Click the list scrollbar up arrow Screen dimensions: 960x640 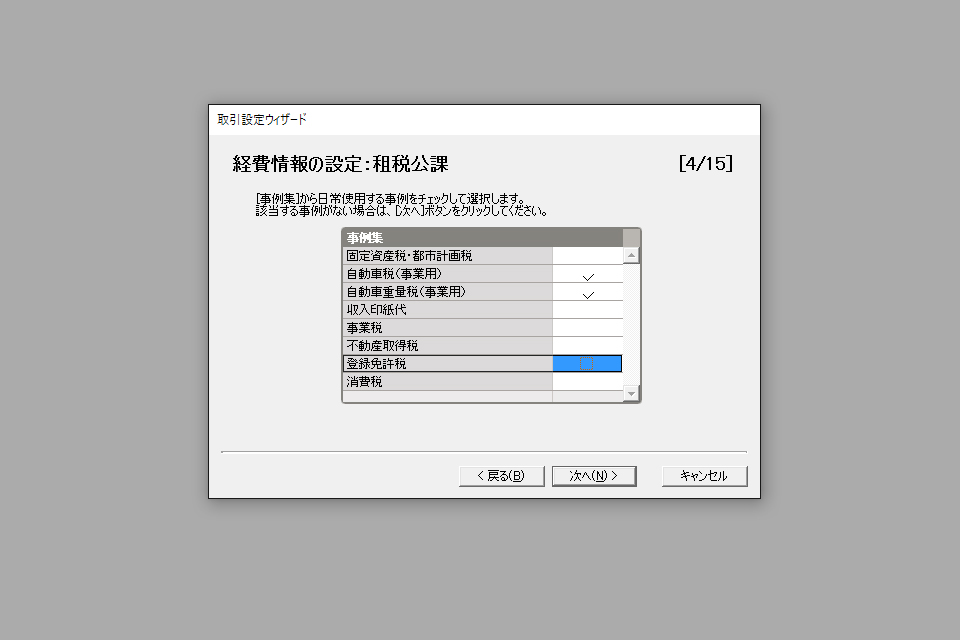click(x=631, y=255)
